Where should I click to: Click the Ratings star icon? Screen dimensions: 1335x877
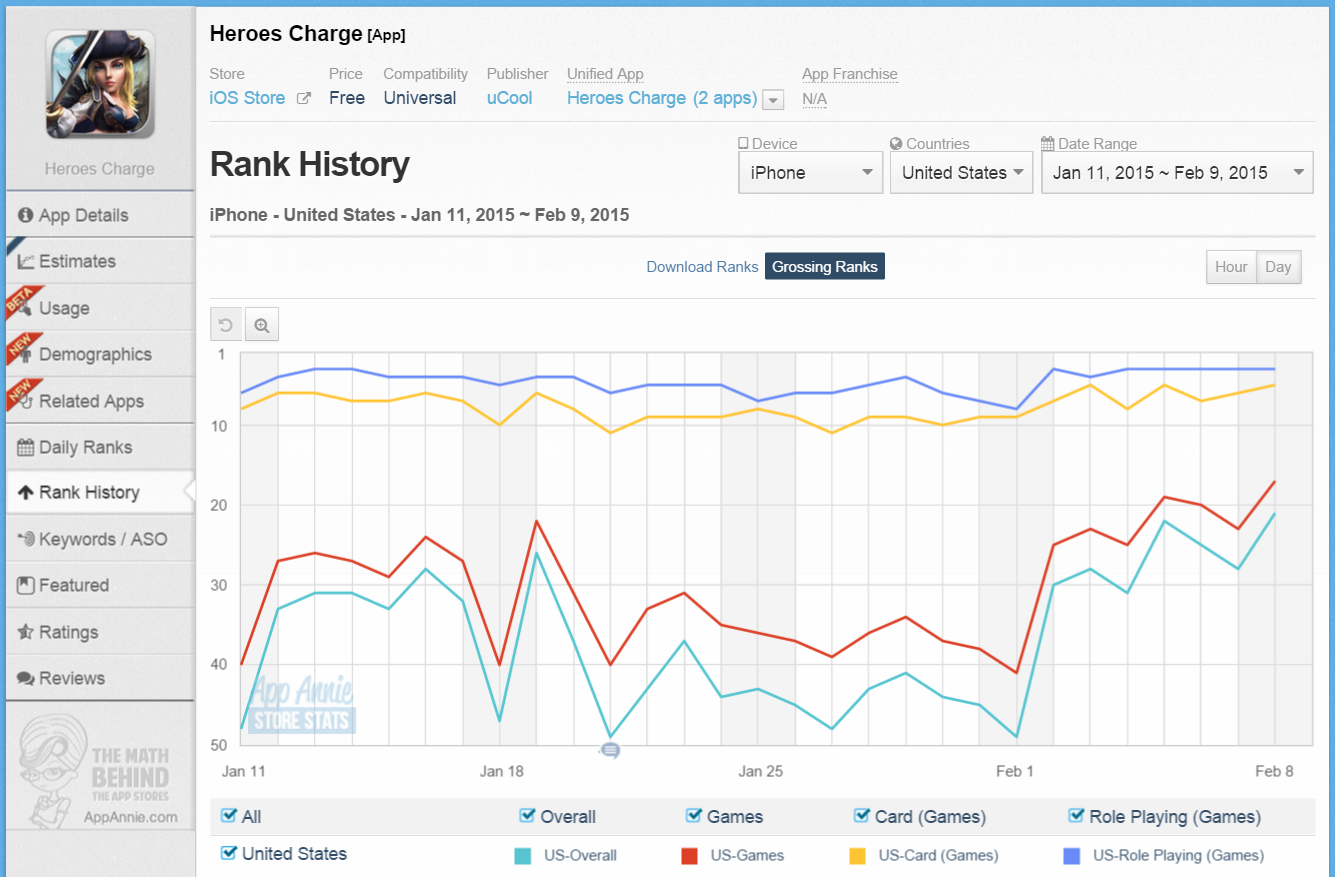pos(26,632)
